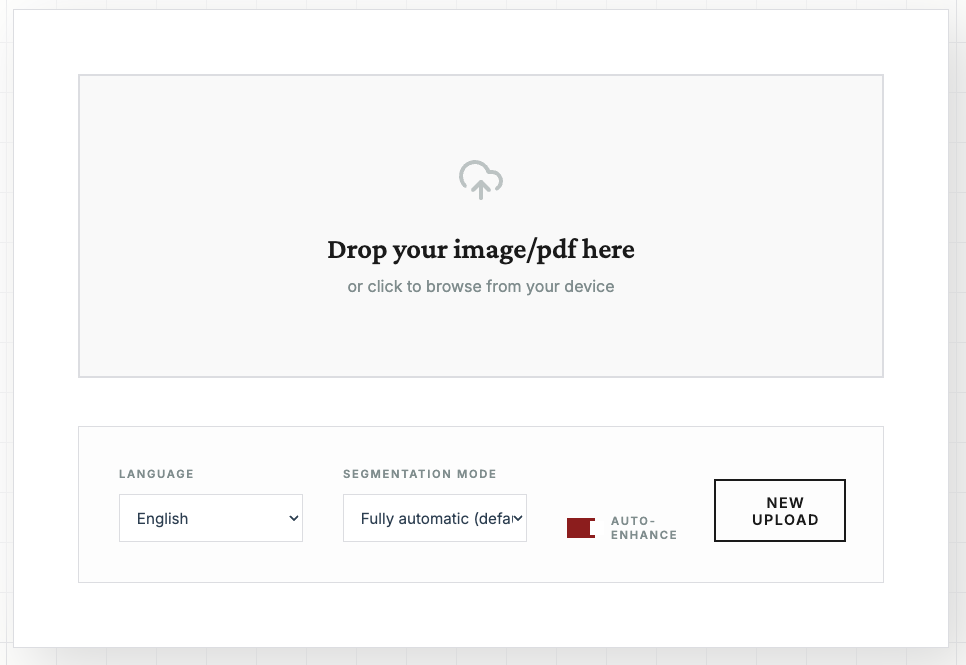Click the "Language" field label

[x=156, y=474]
